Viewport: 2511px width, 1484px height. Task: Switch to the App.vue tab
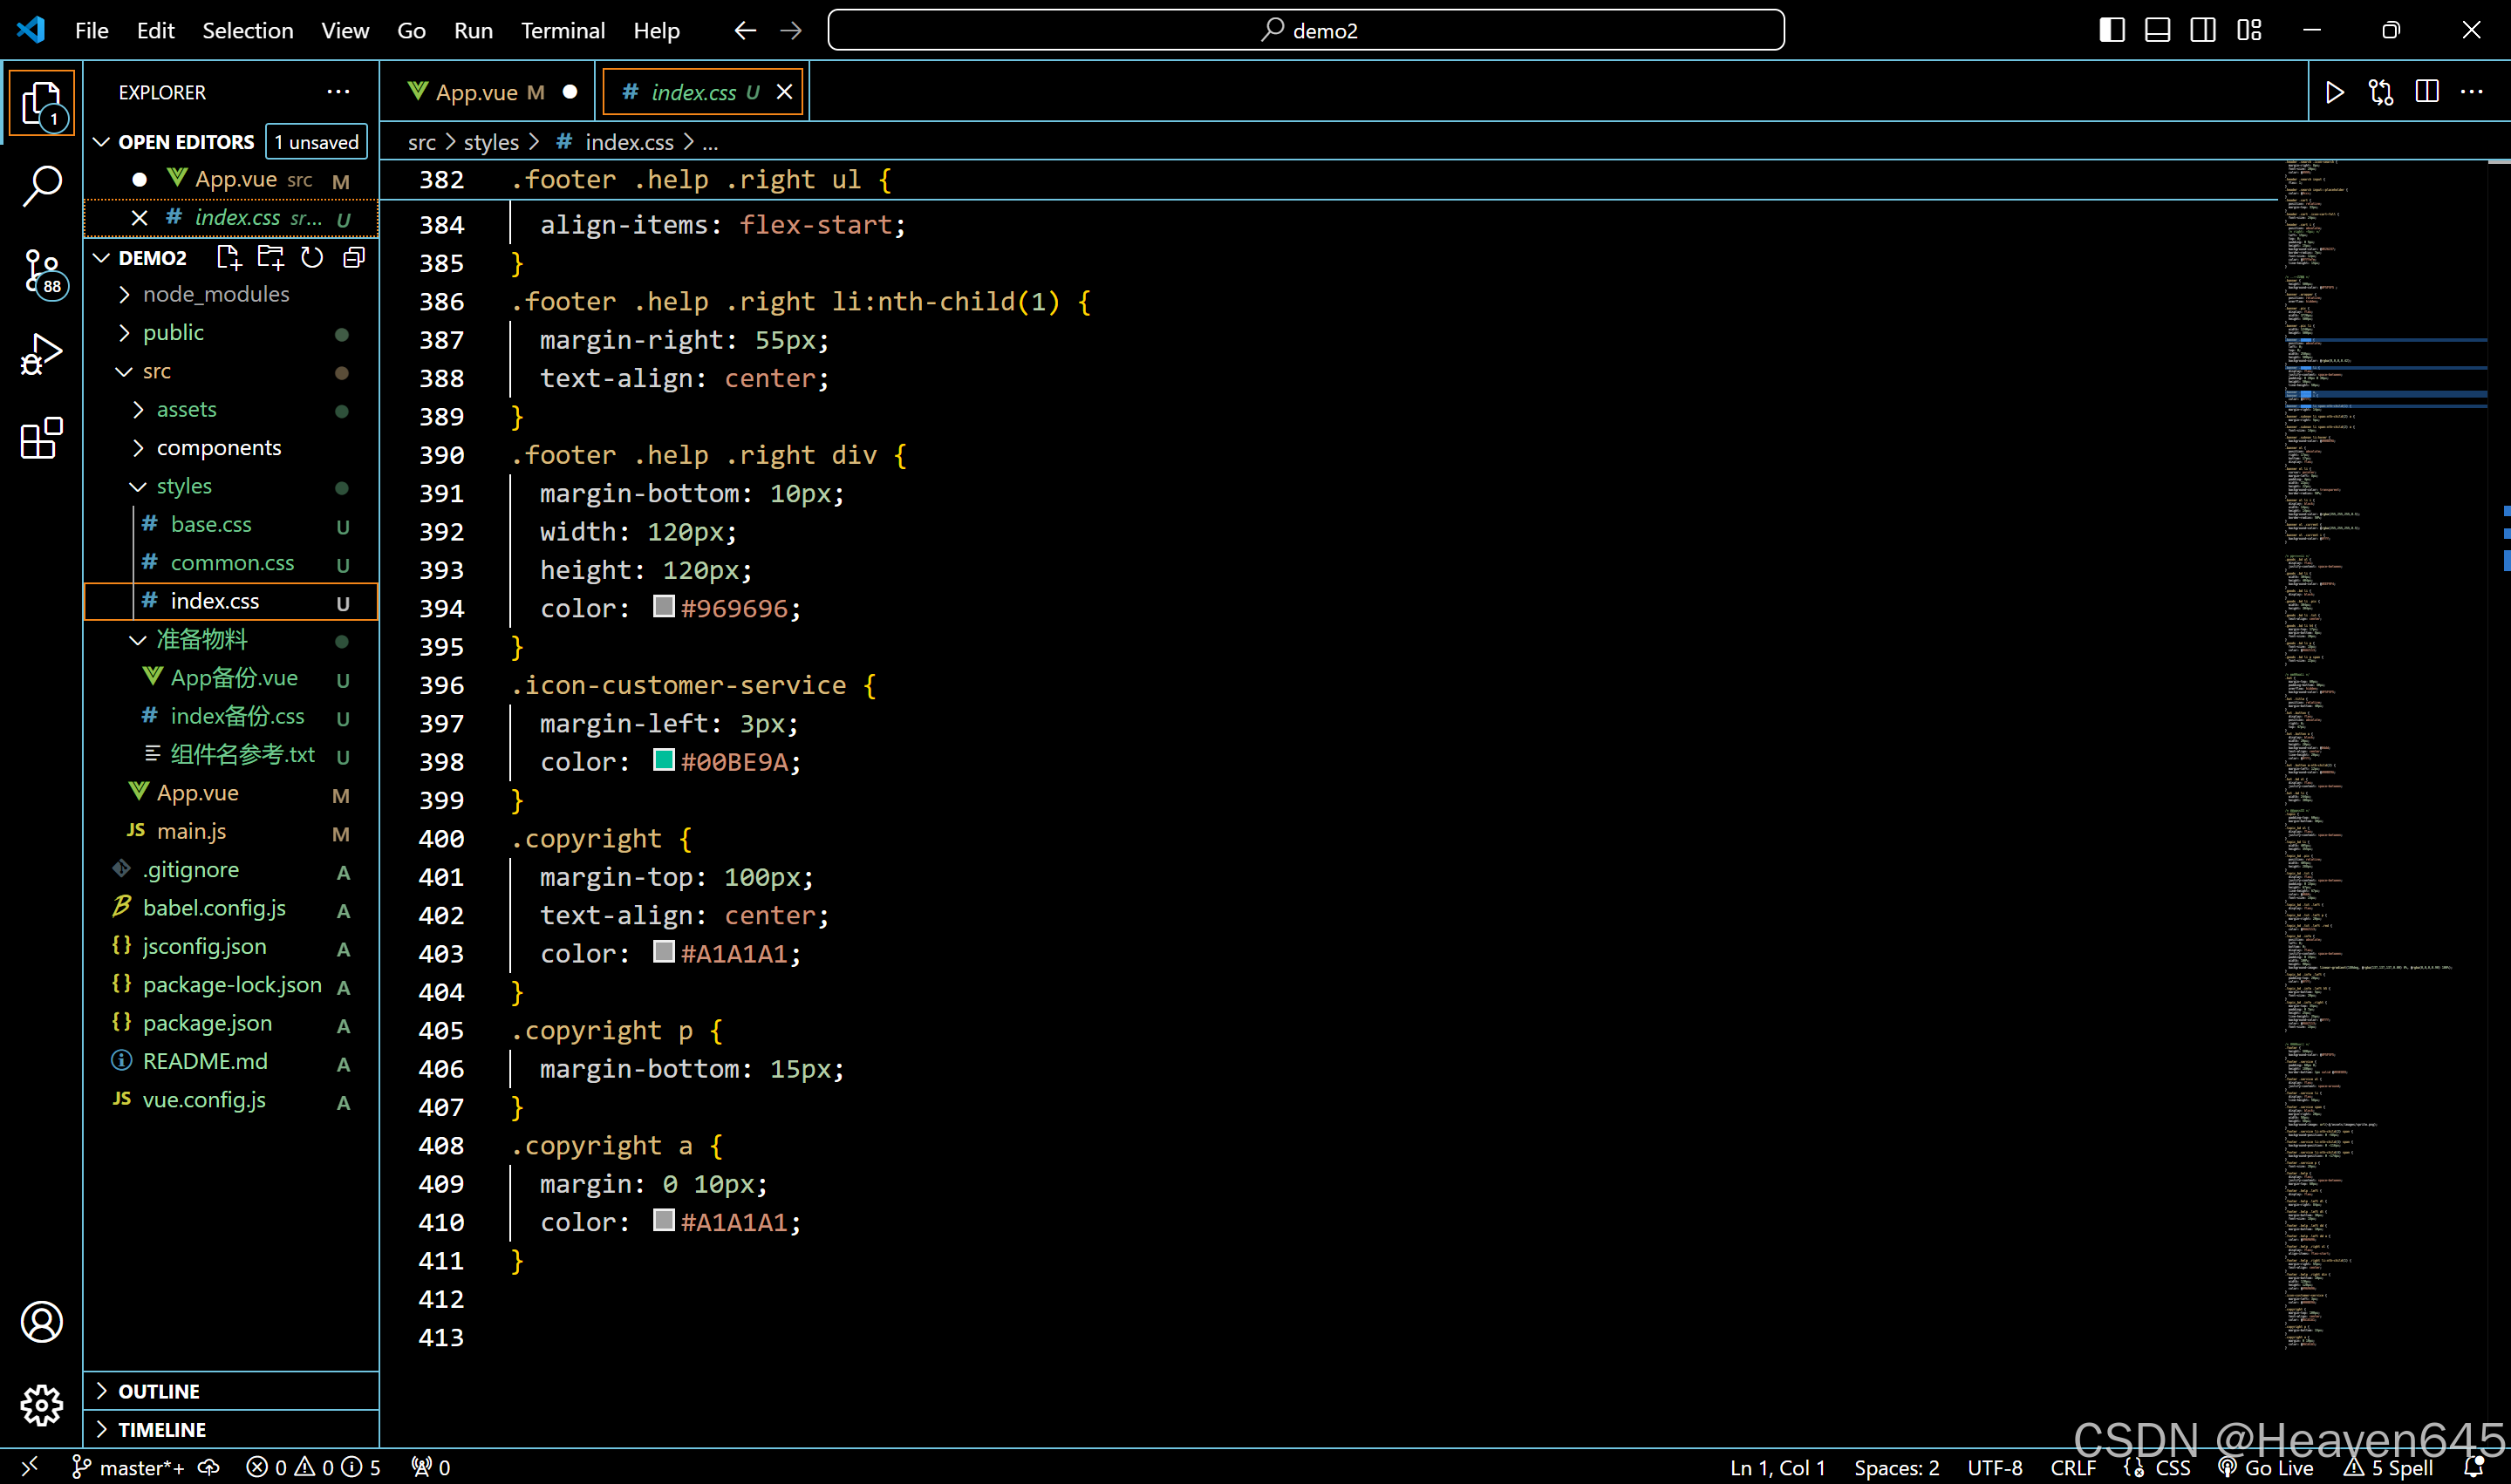point(490,92)
